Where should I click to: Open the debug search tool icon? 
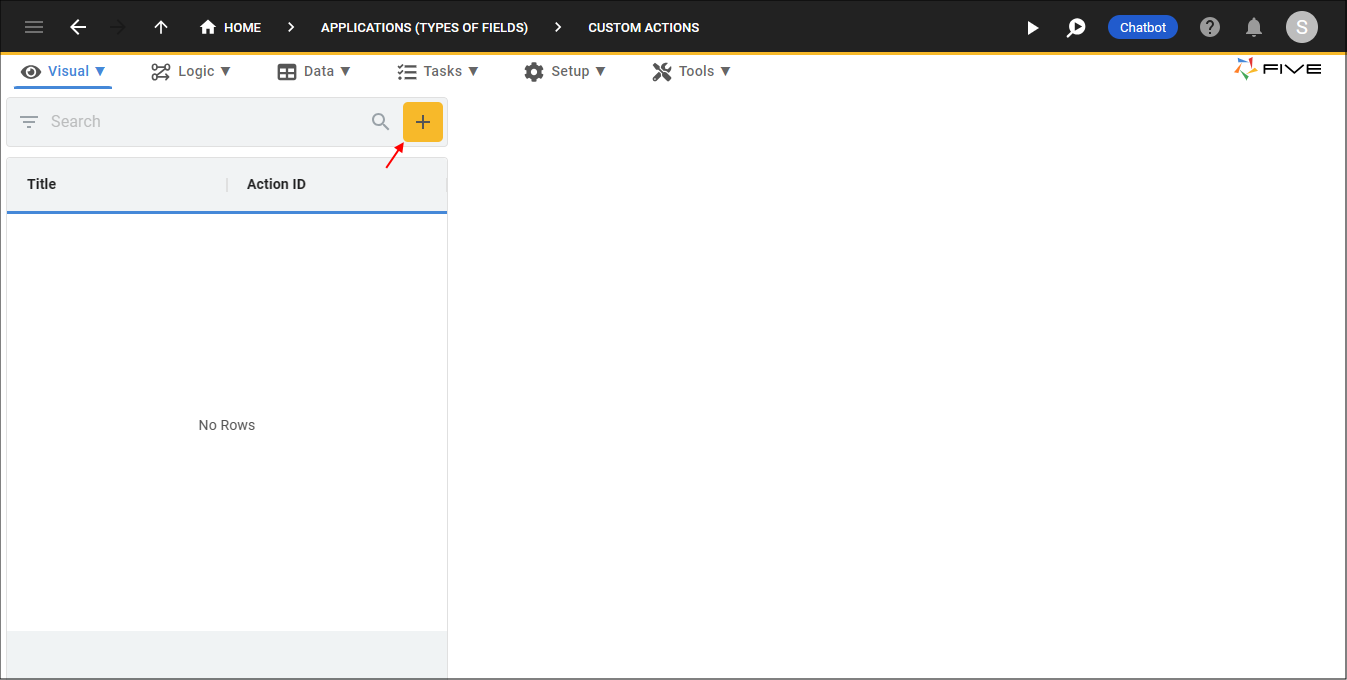coord(1076,27)
